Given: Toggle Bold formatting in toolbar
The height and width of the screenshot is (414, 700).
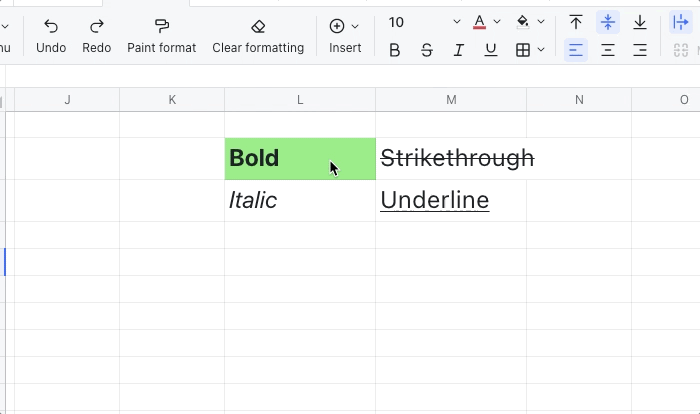Looking at the screenshot, I should [394, 50].
